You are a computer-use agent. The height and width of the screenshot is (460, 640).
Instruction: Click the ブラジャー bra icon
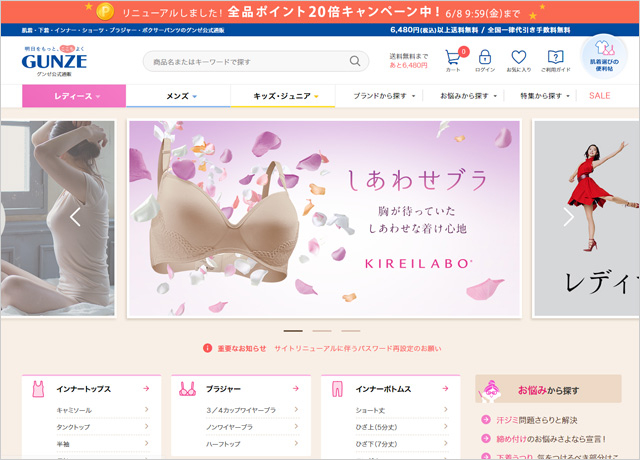(x=187, y=389)
